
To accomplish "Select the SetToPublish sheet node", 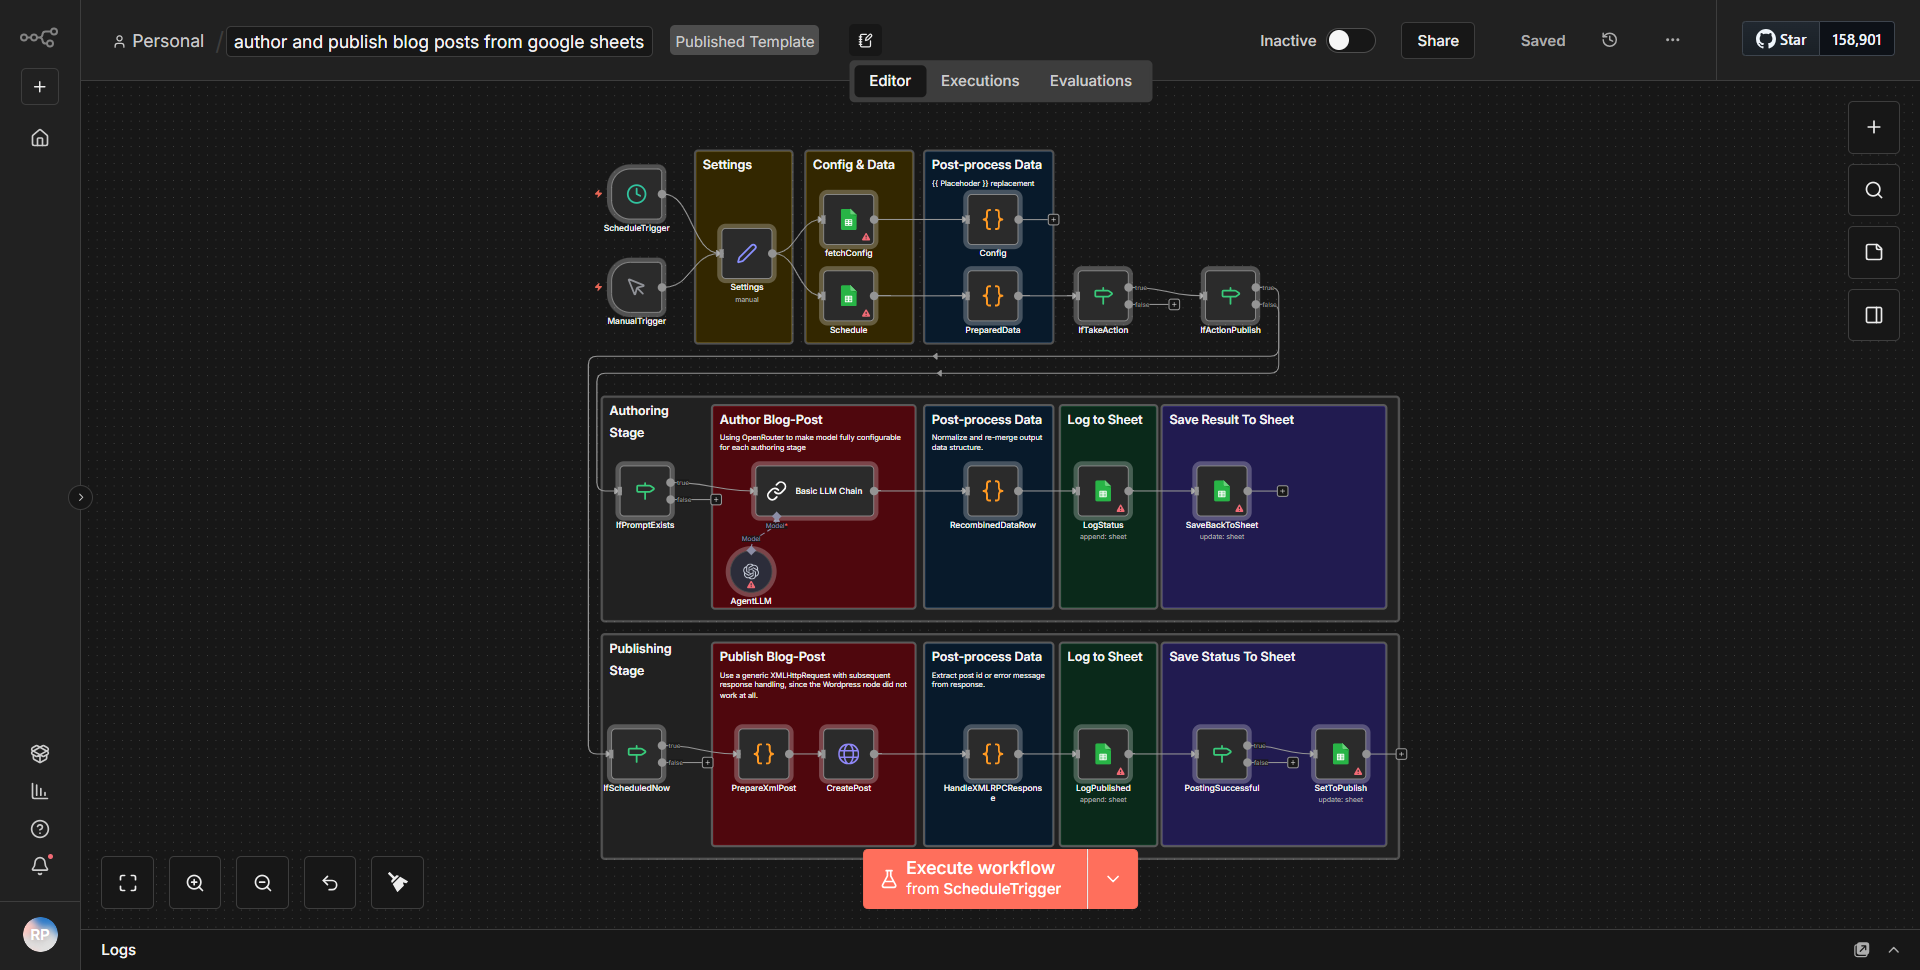I will [x=1341, y=754].
